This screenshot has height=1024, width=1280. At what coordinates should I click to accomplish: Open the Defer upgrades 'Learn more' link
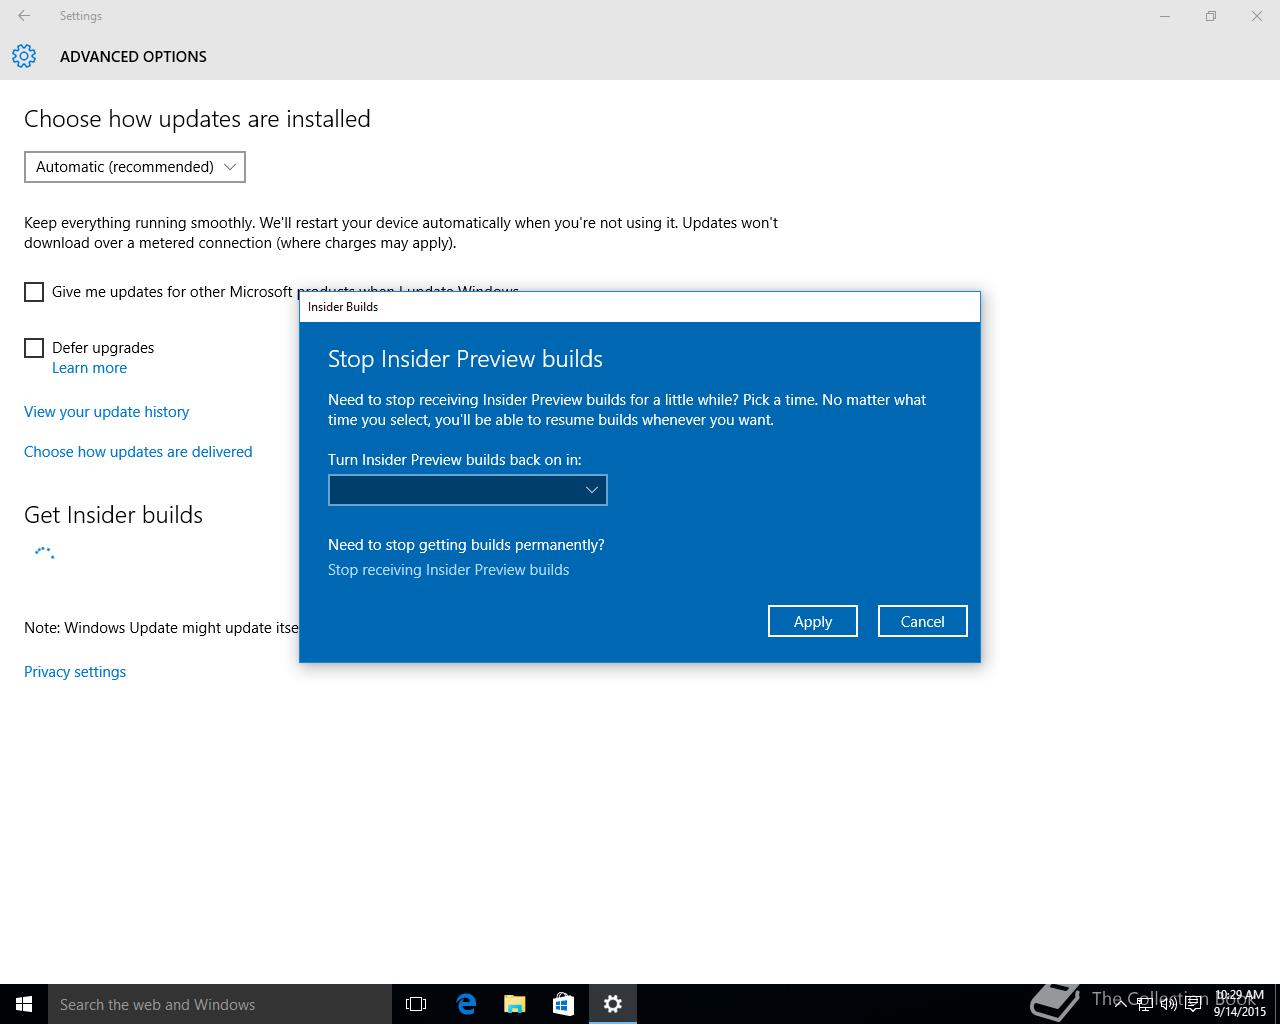[x=90, y=368]
